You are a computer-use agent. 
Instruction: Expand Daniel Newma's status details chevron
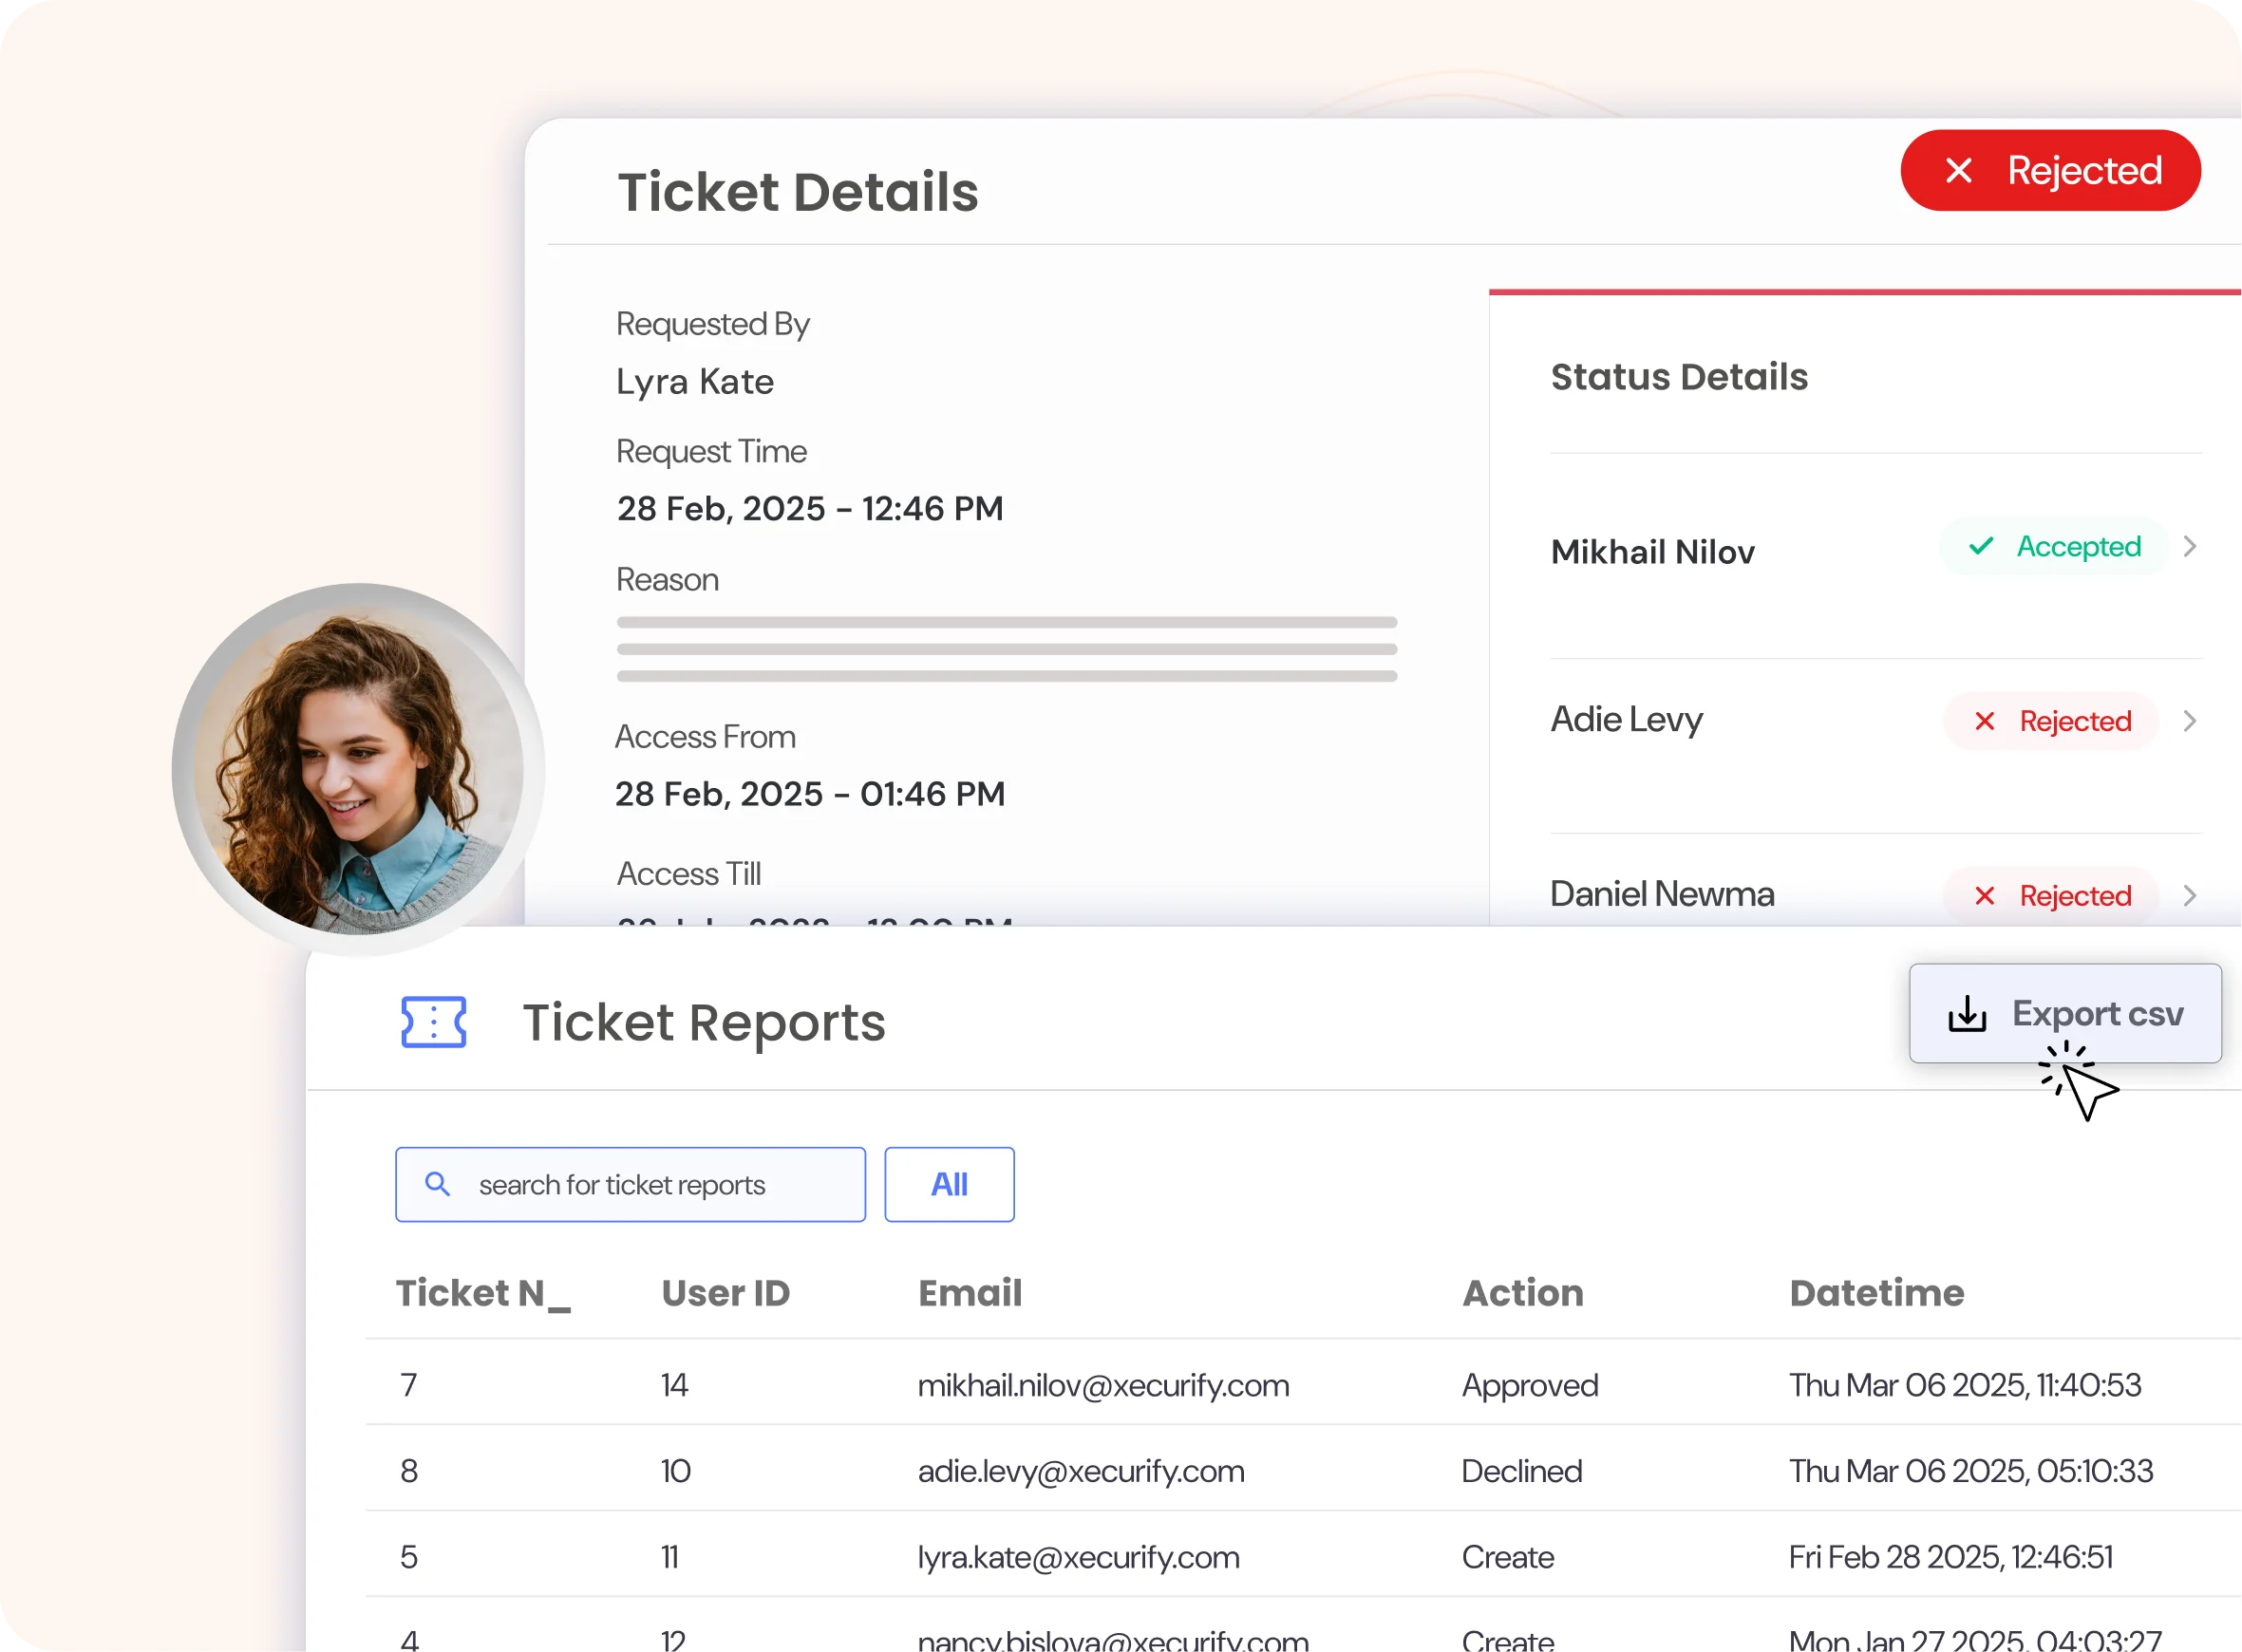pos(2191,895)
